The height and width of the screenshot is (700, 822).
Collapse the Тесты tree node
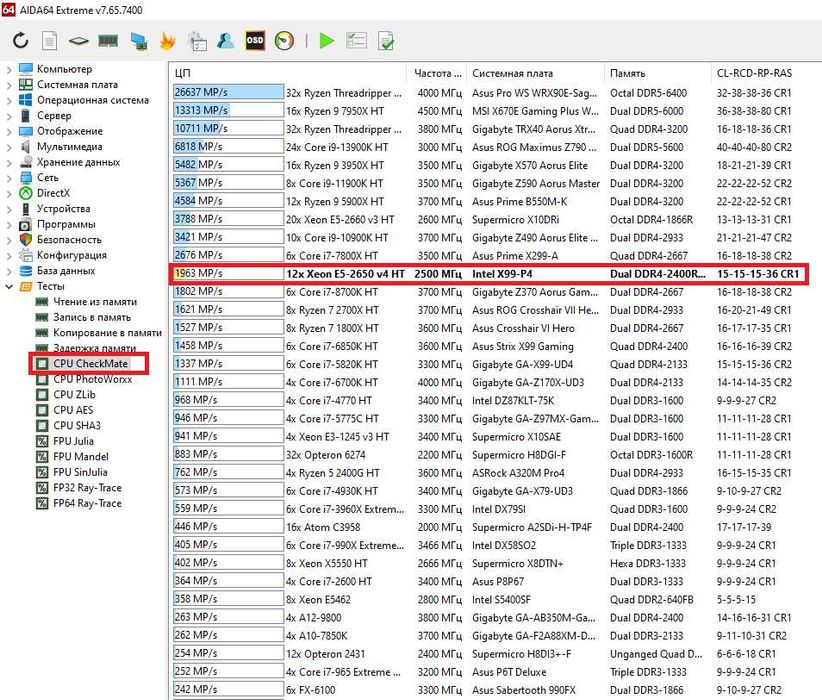pyautogui.click(x=8, y=286)
